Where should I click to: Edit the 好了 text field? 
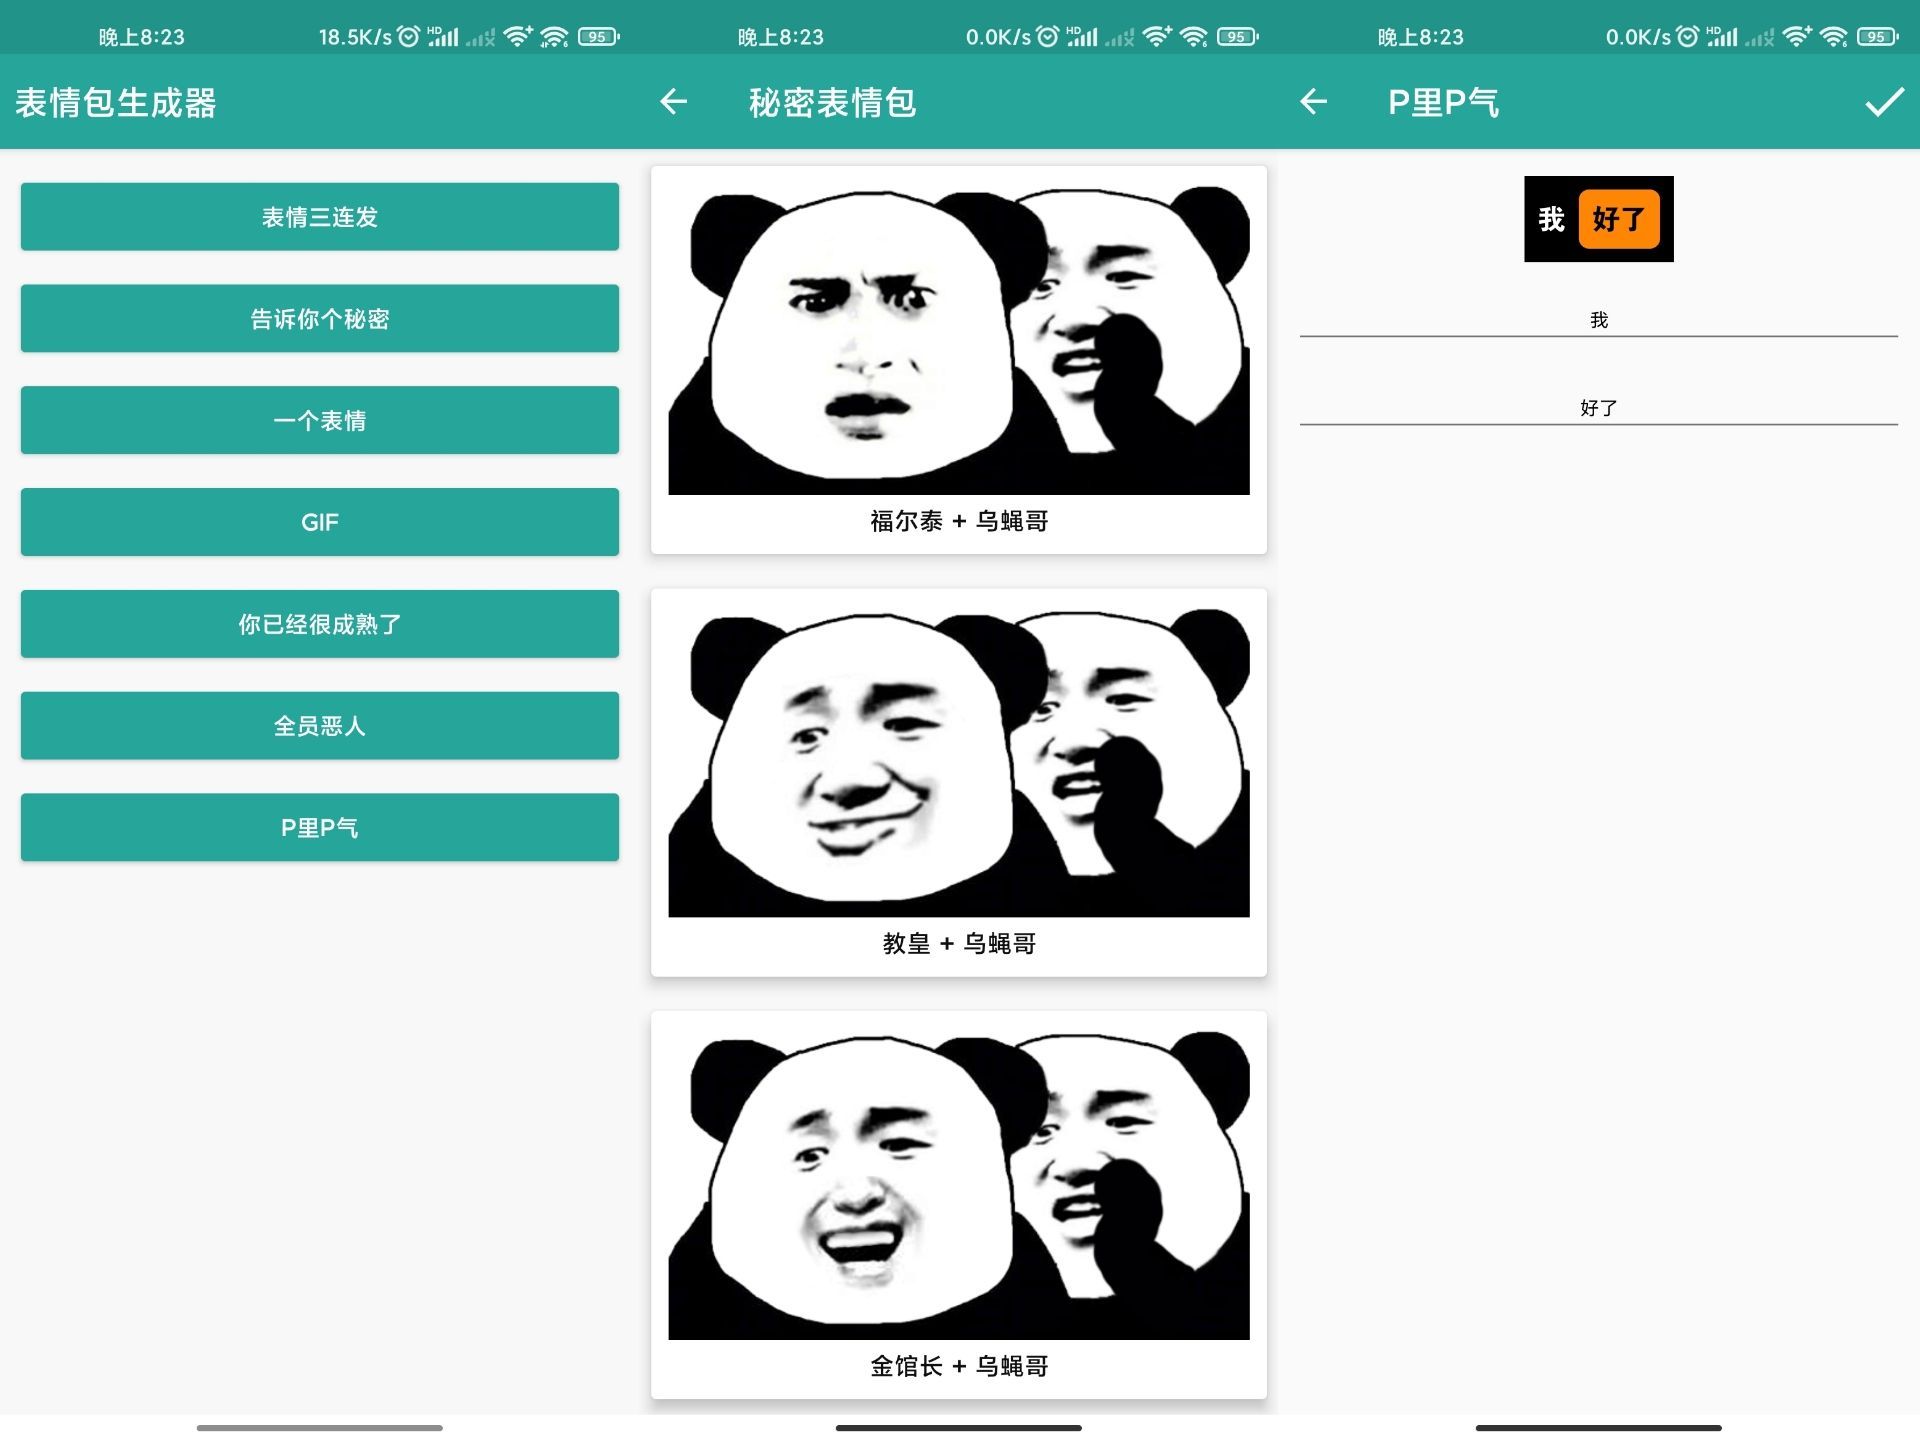pyautogui.click(x=1598, y=408)
